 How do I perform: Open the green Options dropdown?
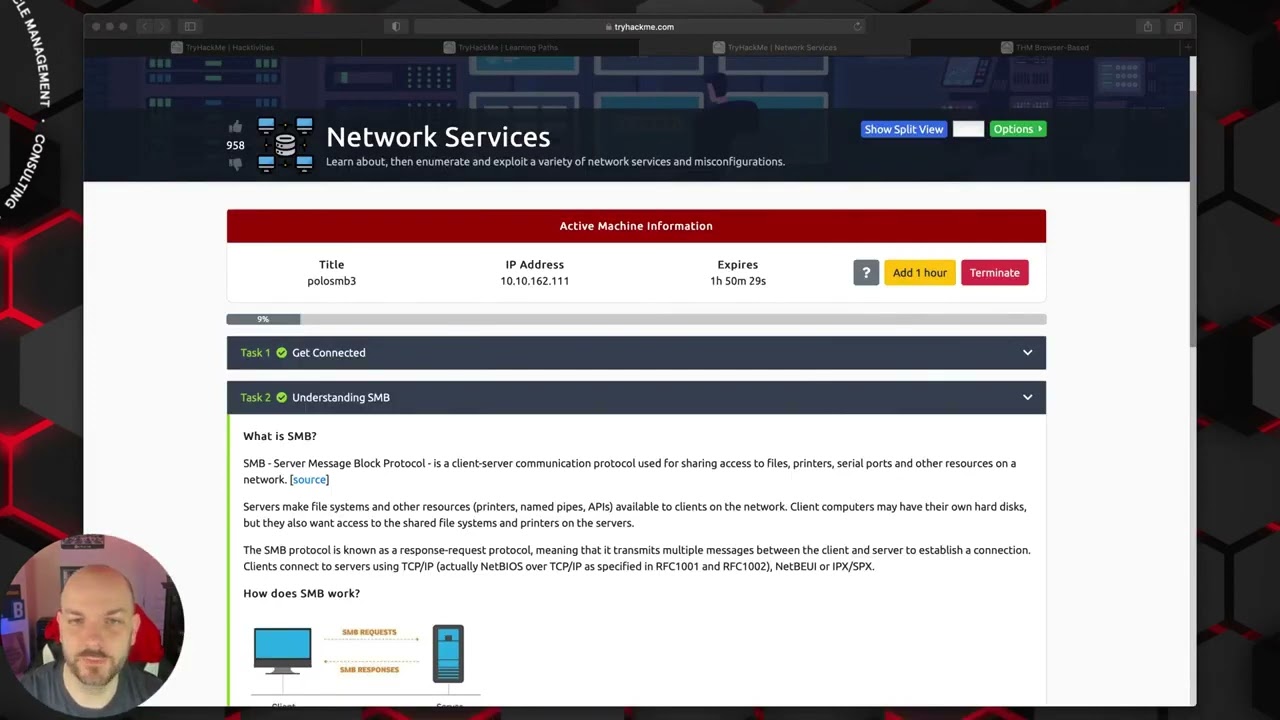[x=1018, y=129]
